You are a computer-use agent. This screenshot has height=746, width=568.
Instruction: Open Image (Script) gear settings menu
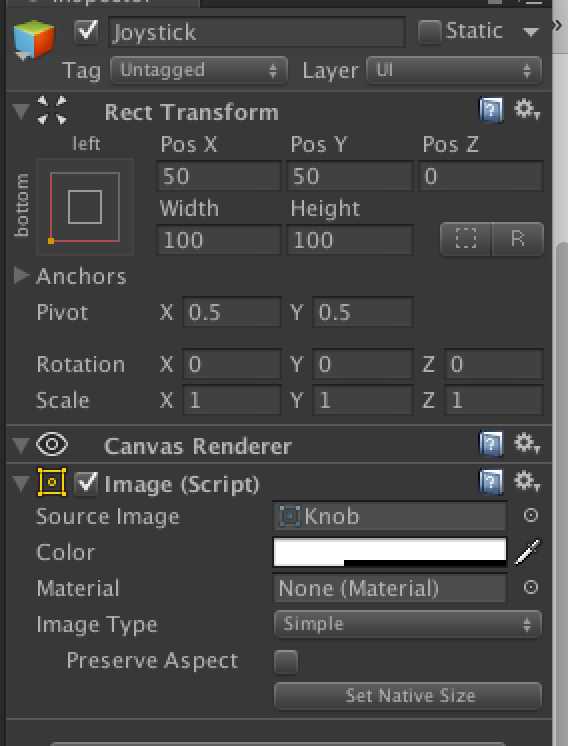point(527,481)
